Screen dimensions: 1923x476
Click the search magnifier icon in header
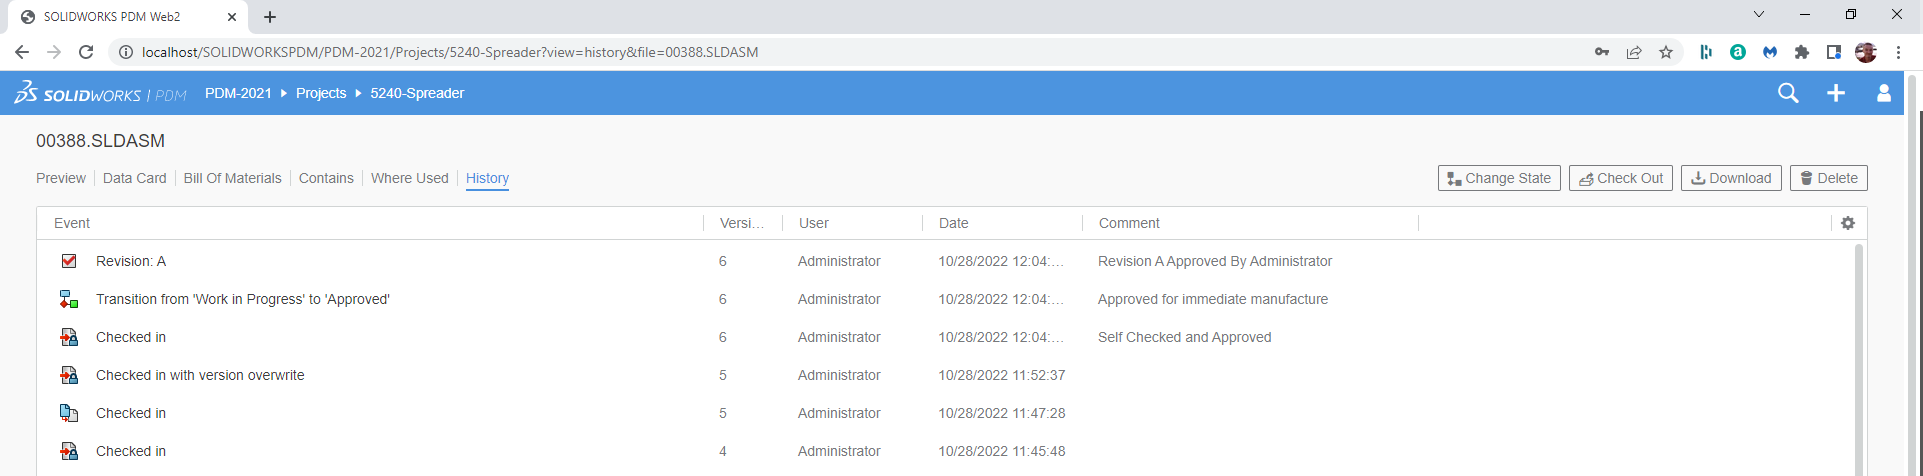coord(1788,93)
